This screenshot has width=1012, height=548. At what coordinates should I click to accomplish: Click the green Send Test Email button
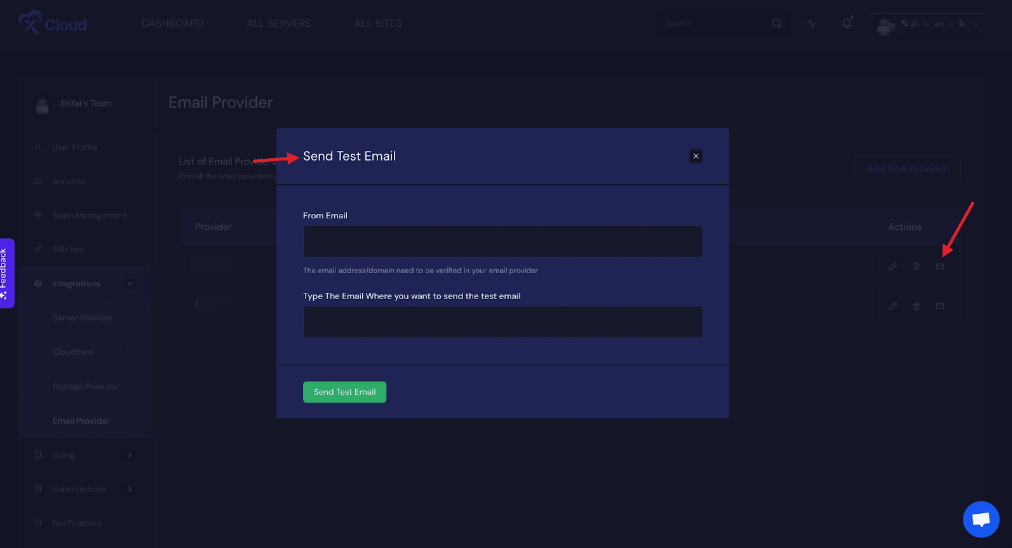[345, 392]
